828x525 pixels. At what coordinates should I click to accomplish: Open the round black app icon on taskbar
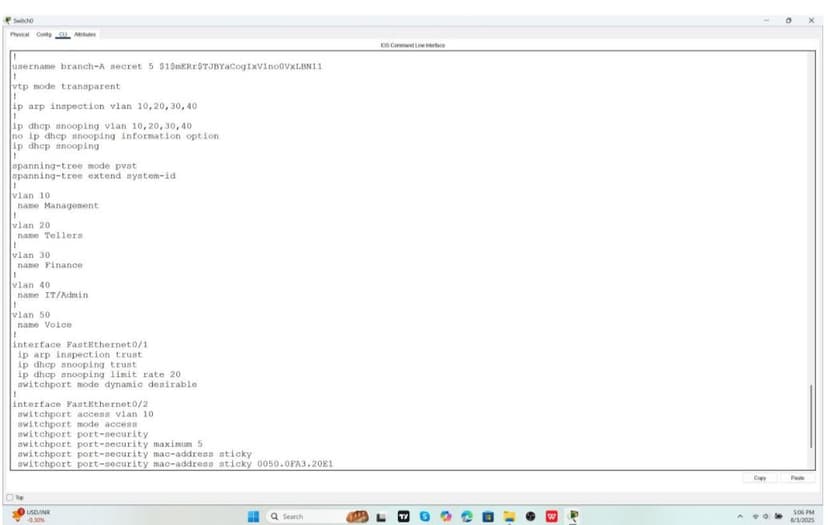[x=531, y=517]
